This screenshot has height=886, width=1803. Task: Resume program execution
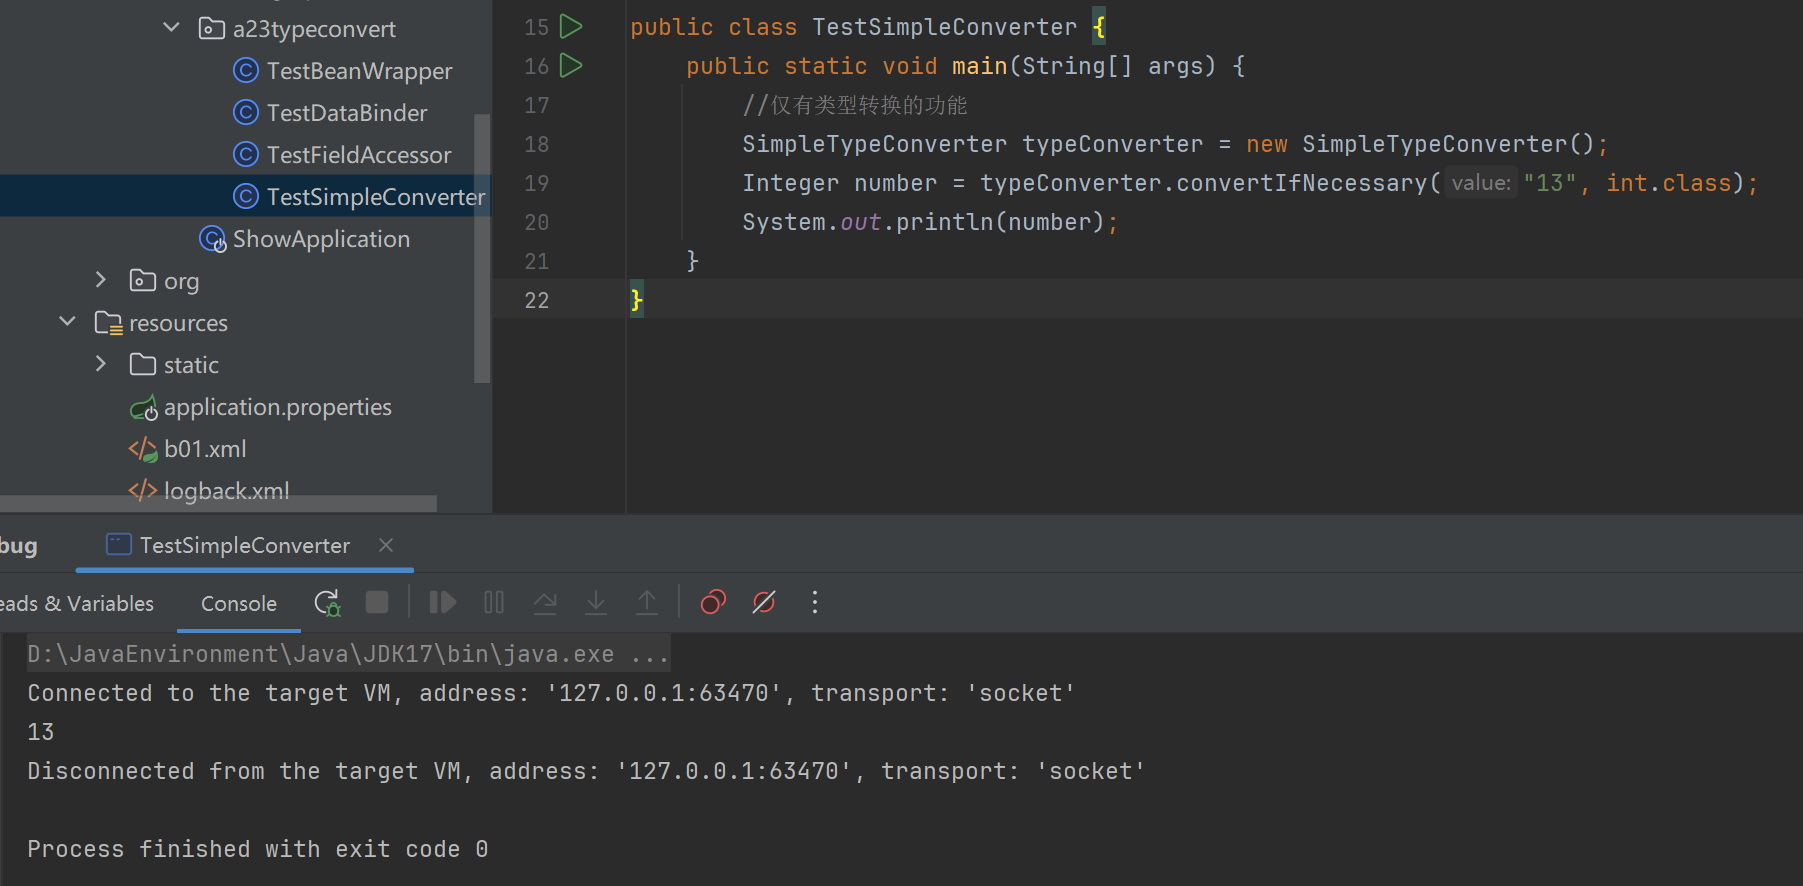442,602
